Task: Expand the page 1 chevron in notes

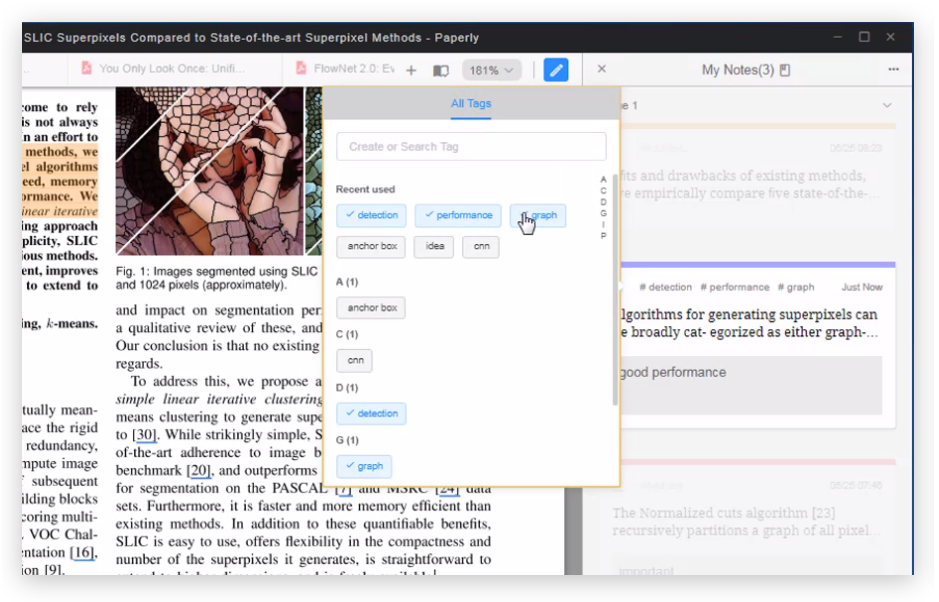Action: [x=887, y=105]
